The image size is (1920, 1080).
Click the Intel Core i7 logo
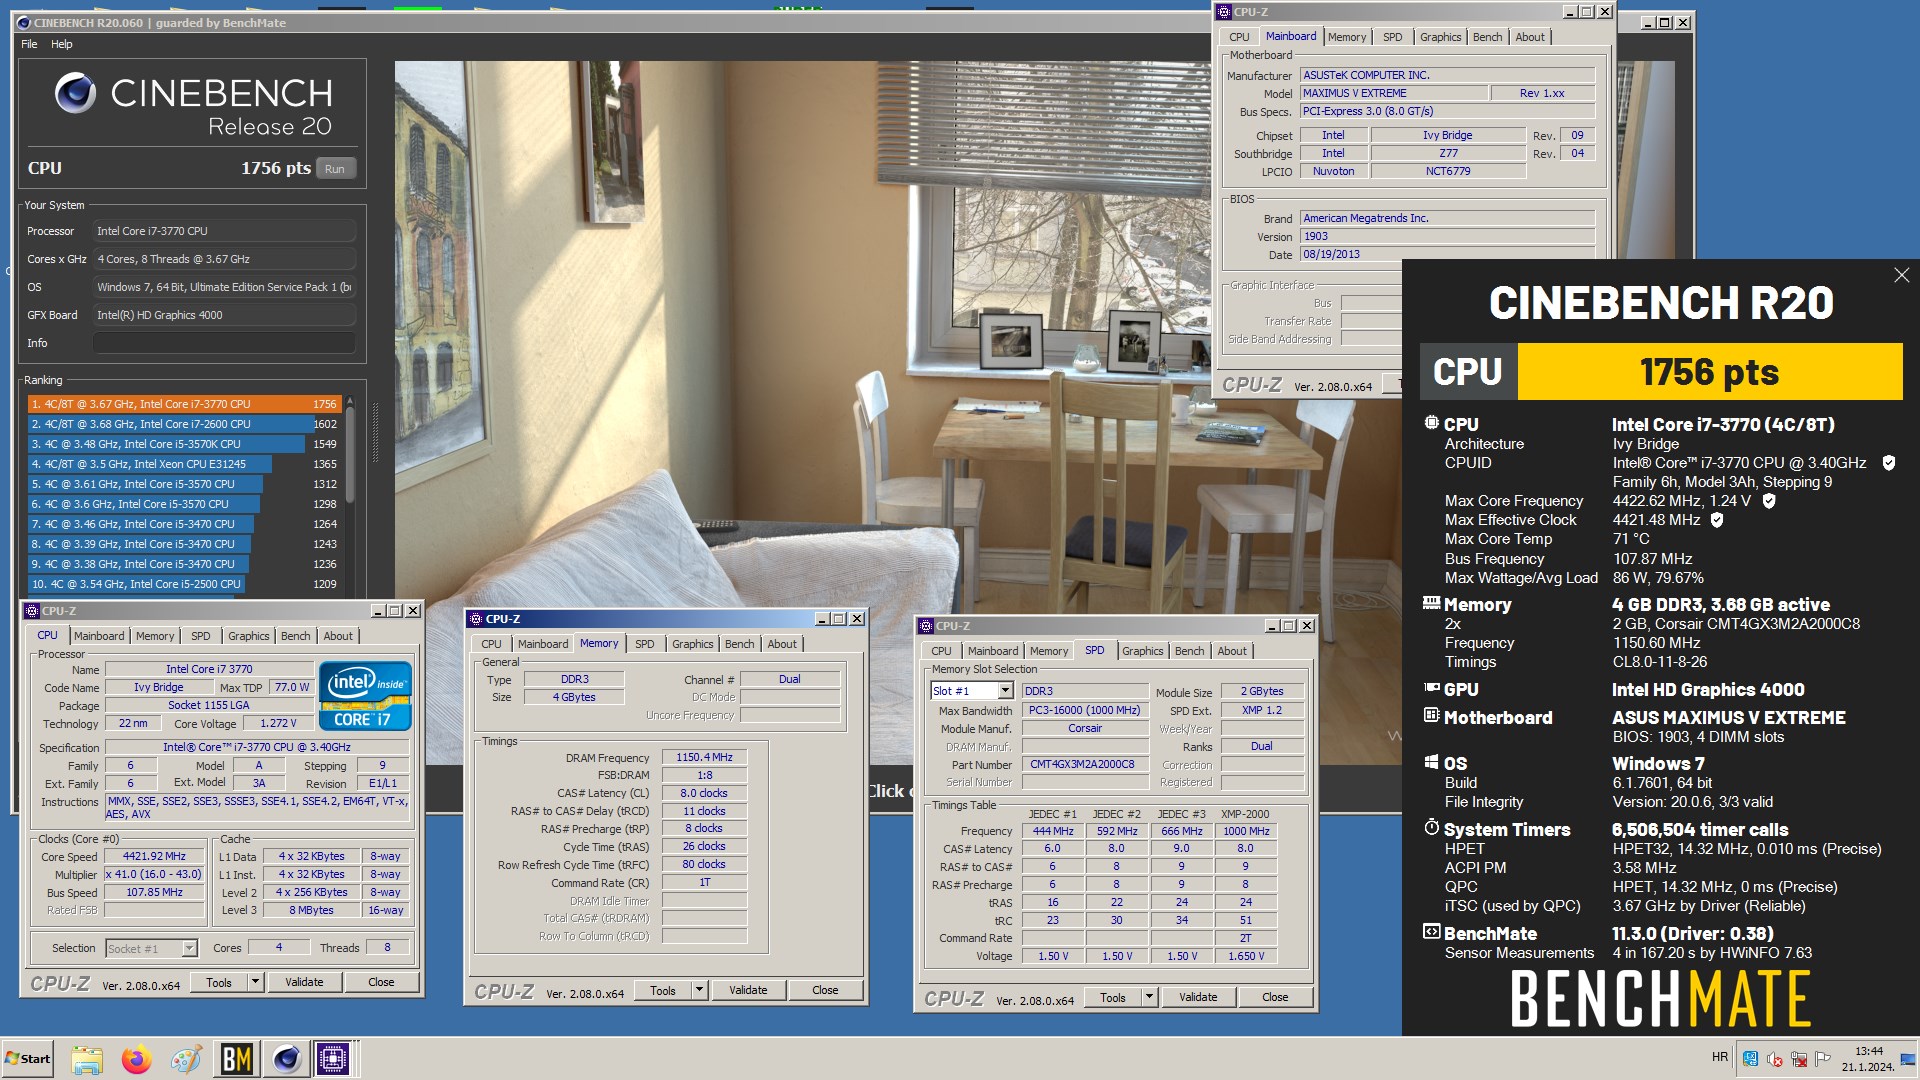365,695
